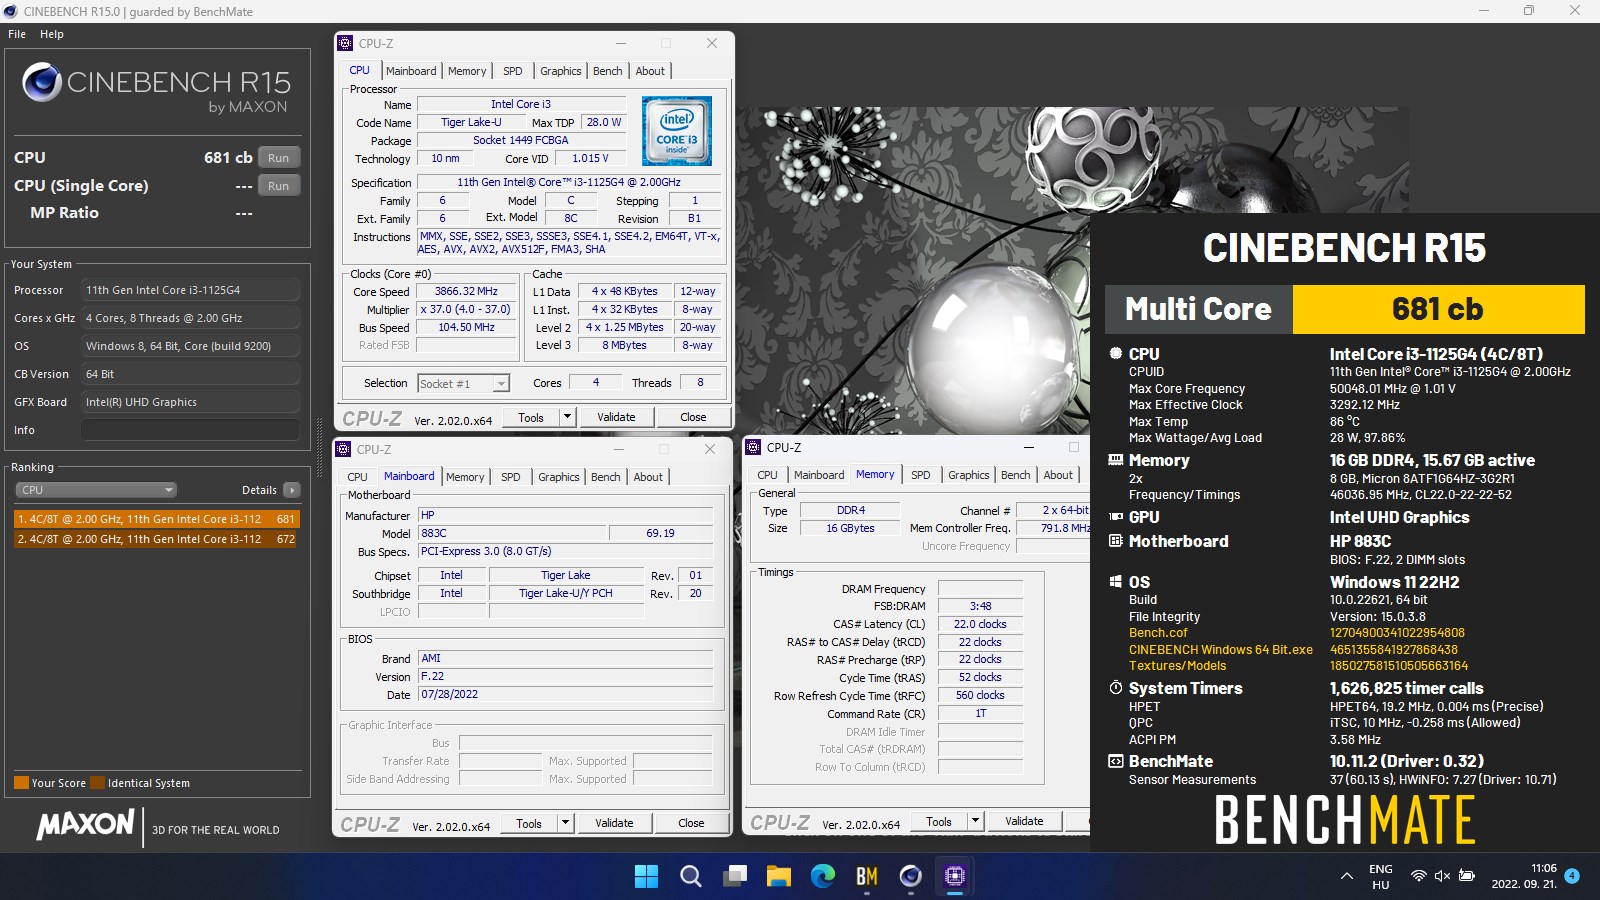Expand Tools dropdown arrow in Mainboard CPU-Z window
The width and height of the screenshot is (1600, 900).
click(565, 823)
